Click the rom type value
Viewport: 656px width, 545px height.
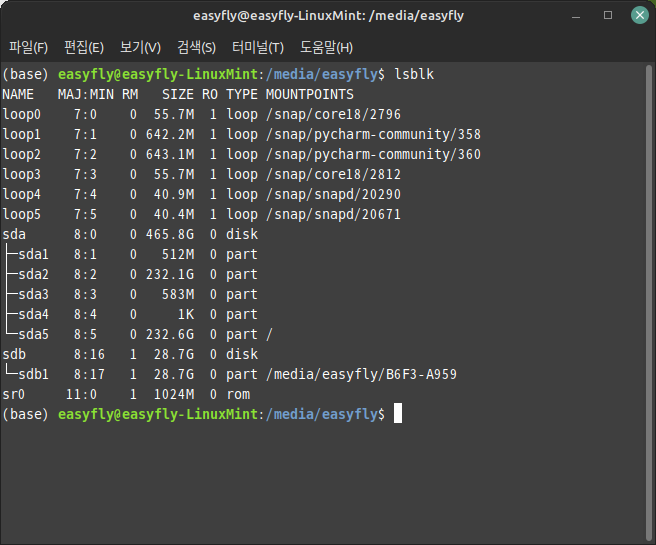[x=238, y=394]
